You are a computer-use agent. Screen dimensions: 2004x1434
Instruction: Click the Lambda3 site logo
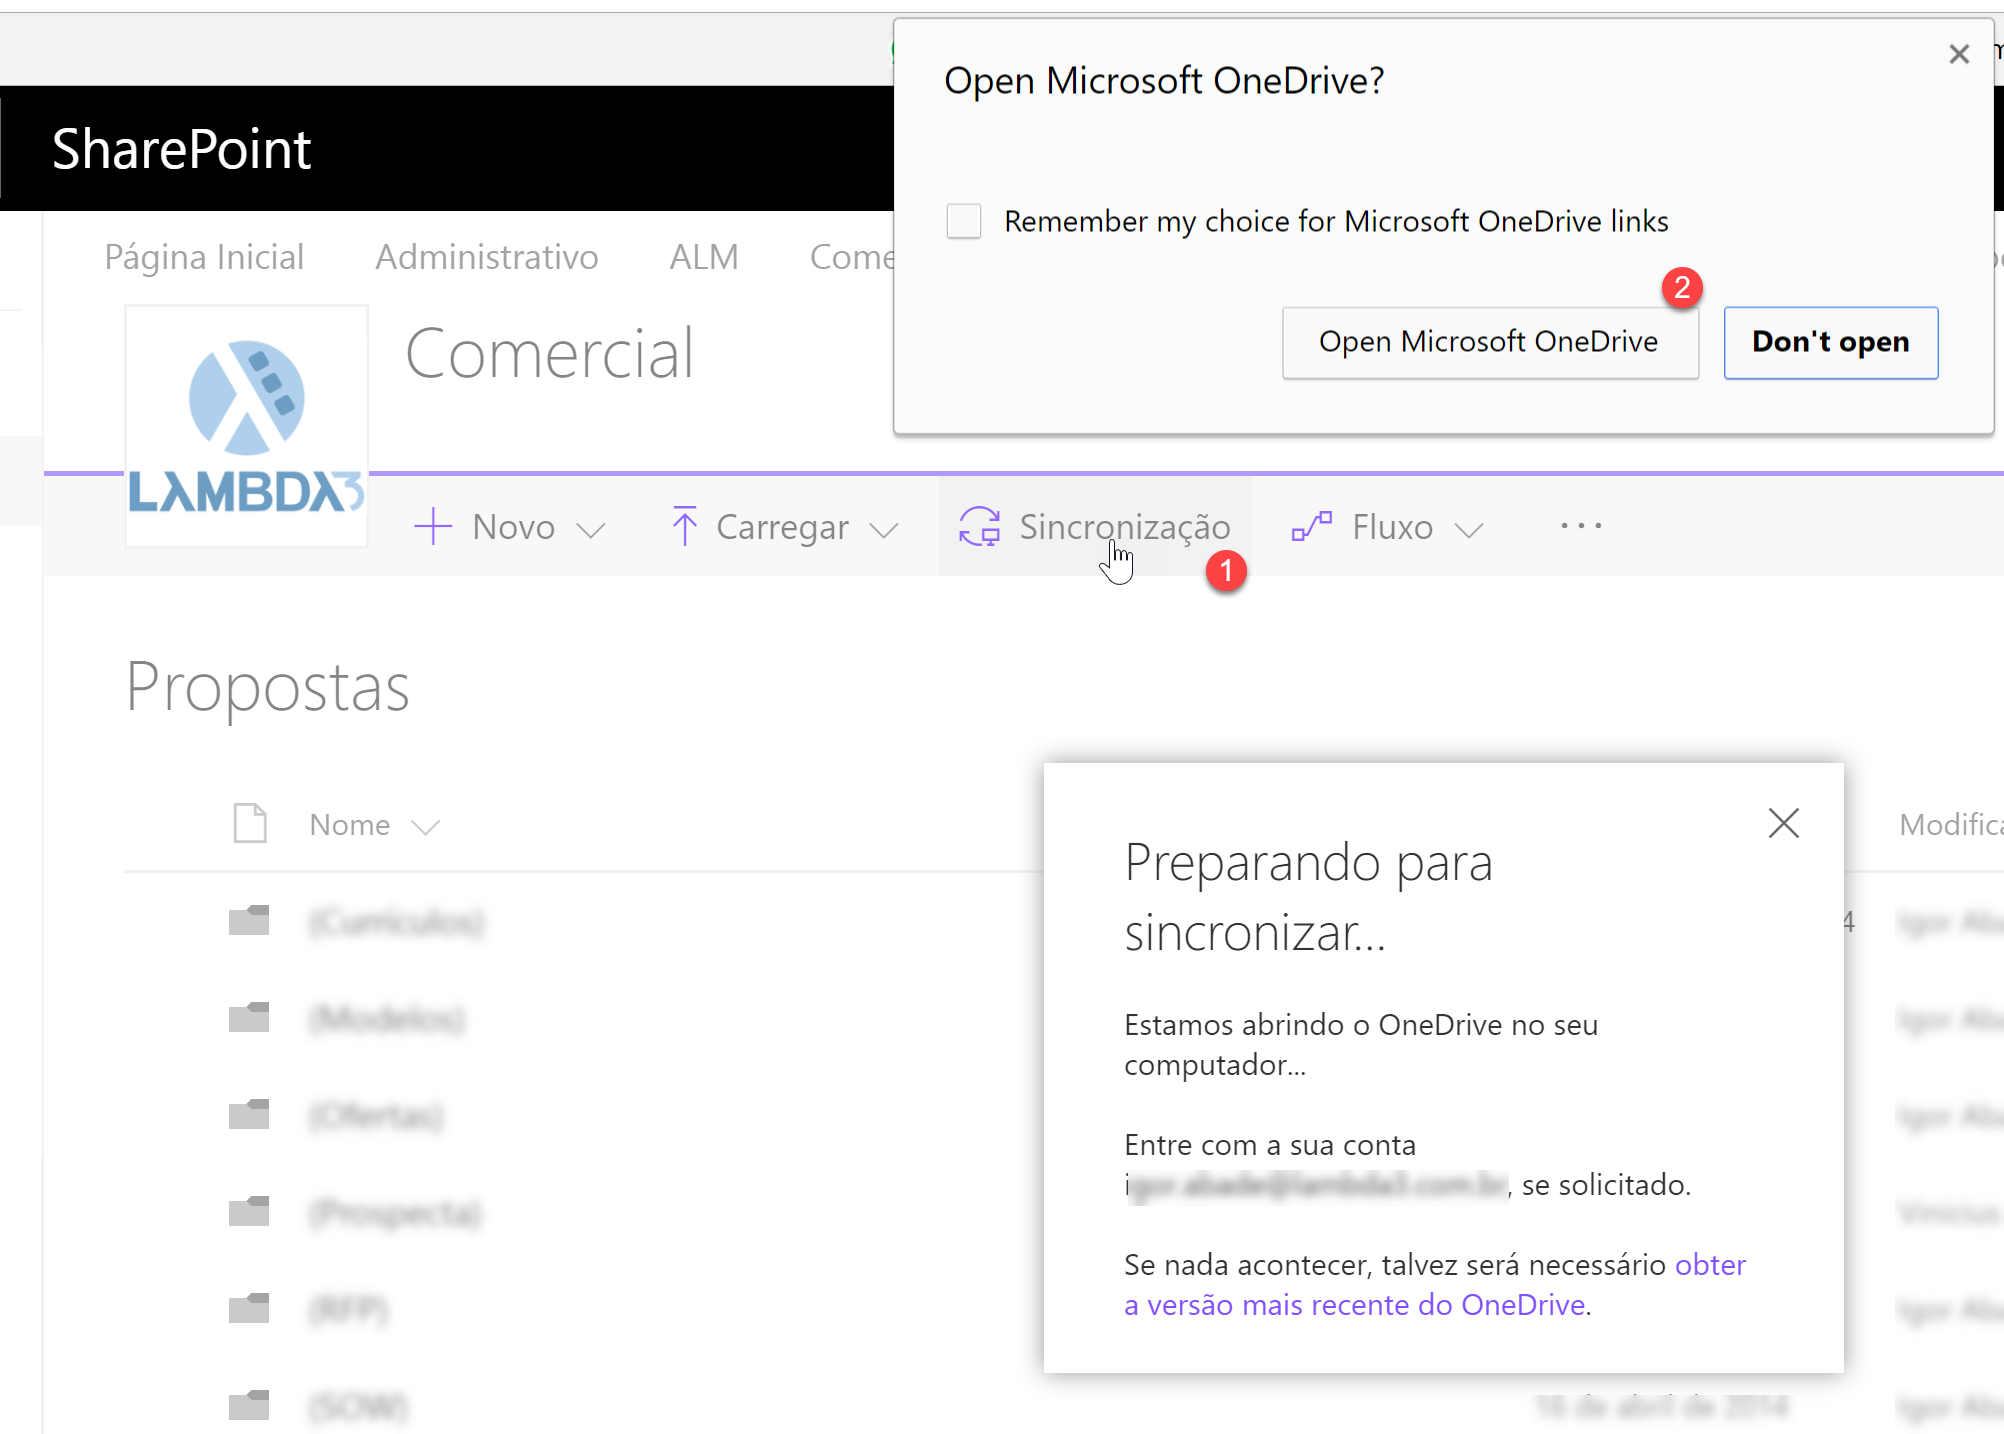pyautogui.click(x=246, y=426)
